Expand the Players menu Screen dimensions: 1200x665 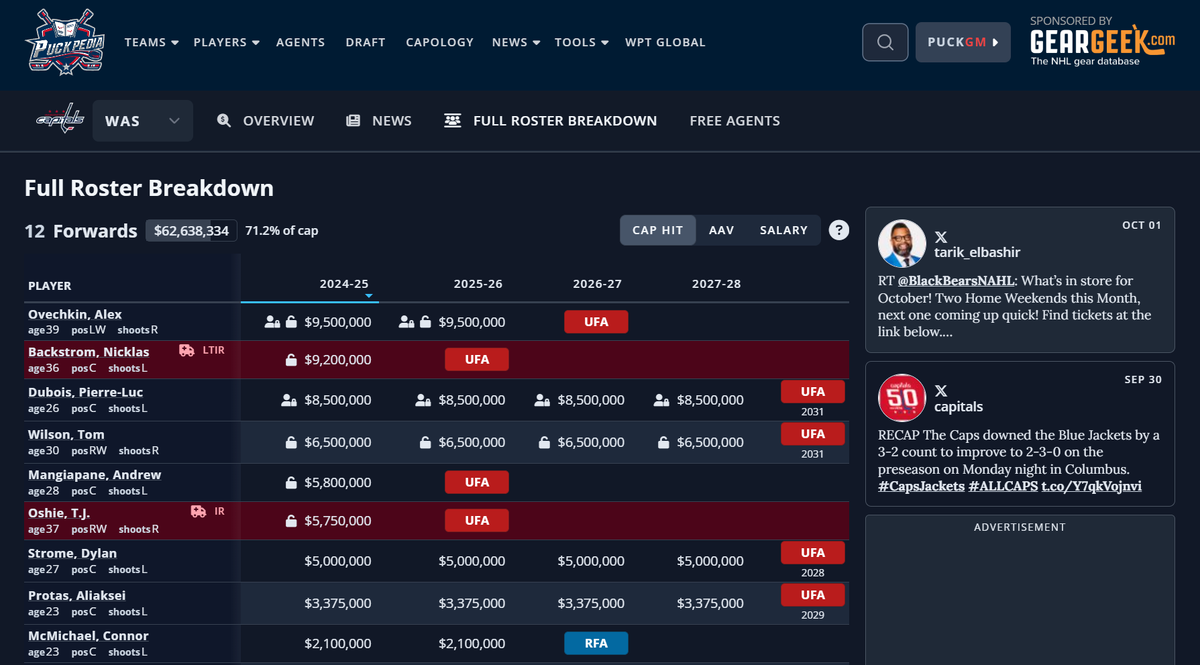(x=226, y=42)
